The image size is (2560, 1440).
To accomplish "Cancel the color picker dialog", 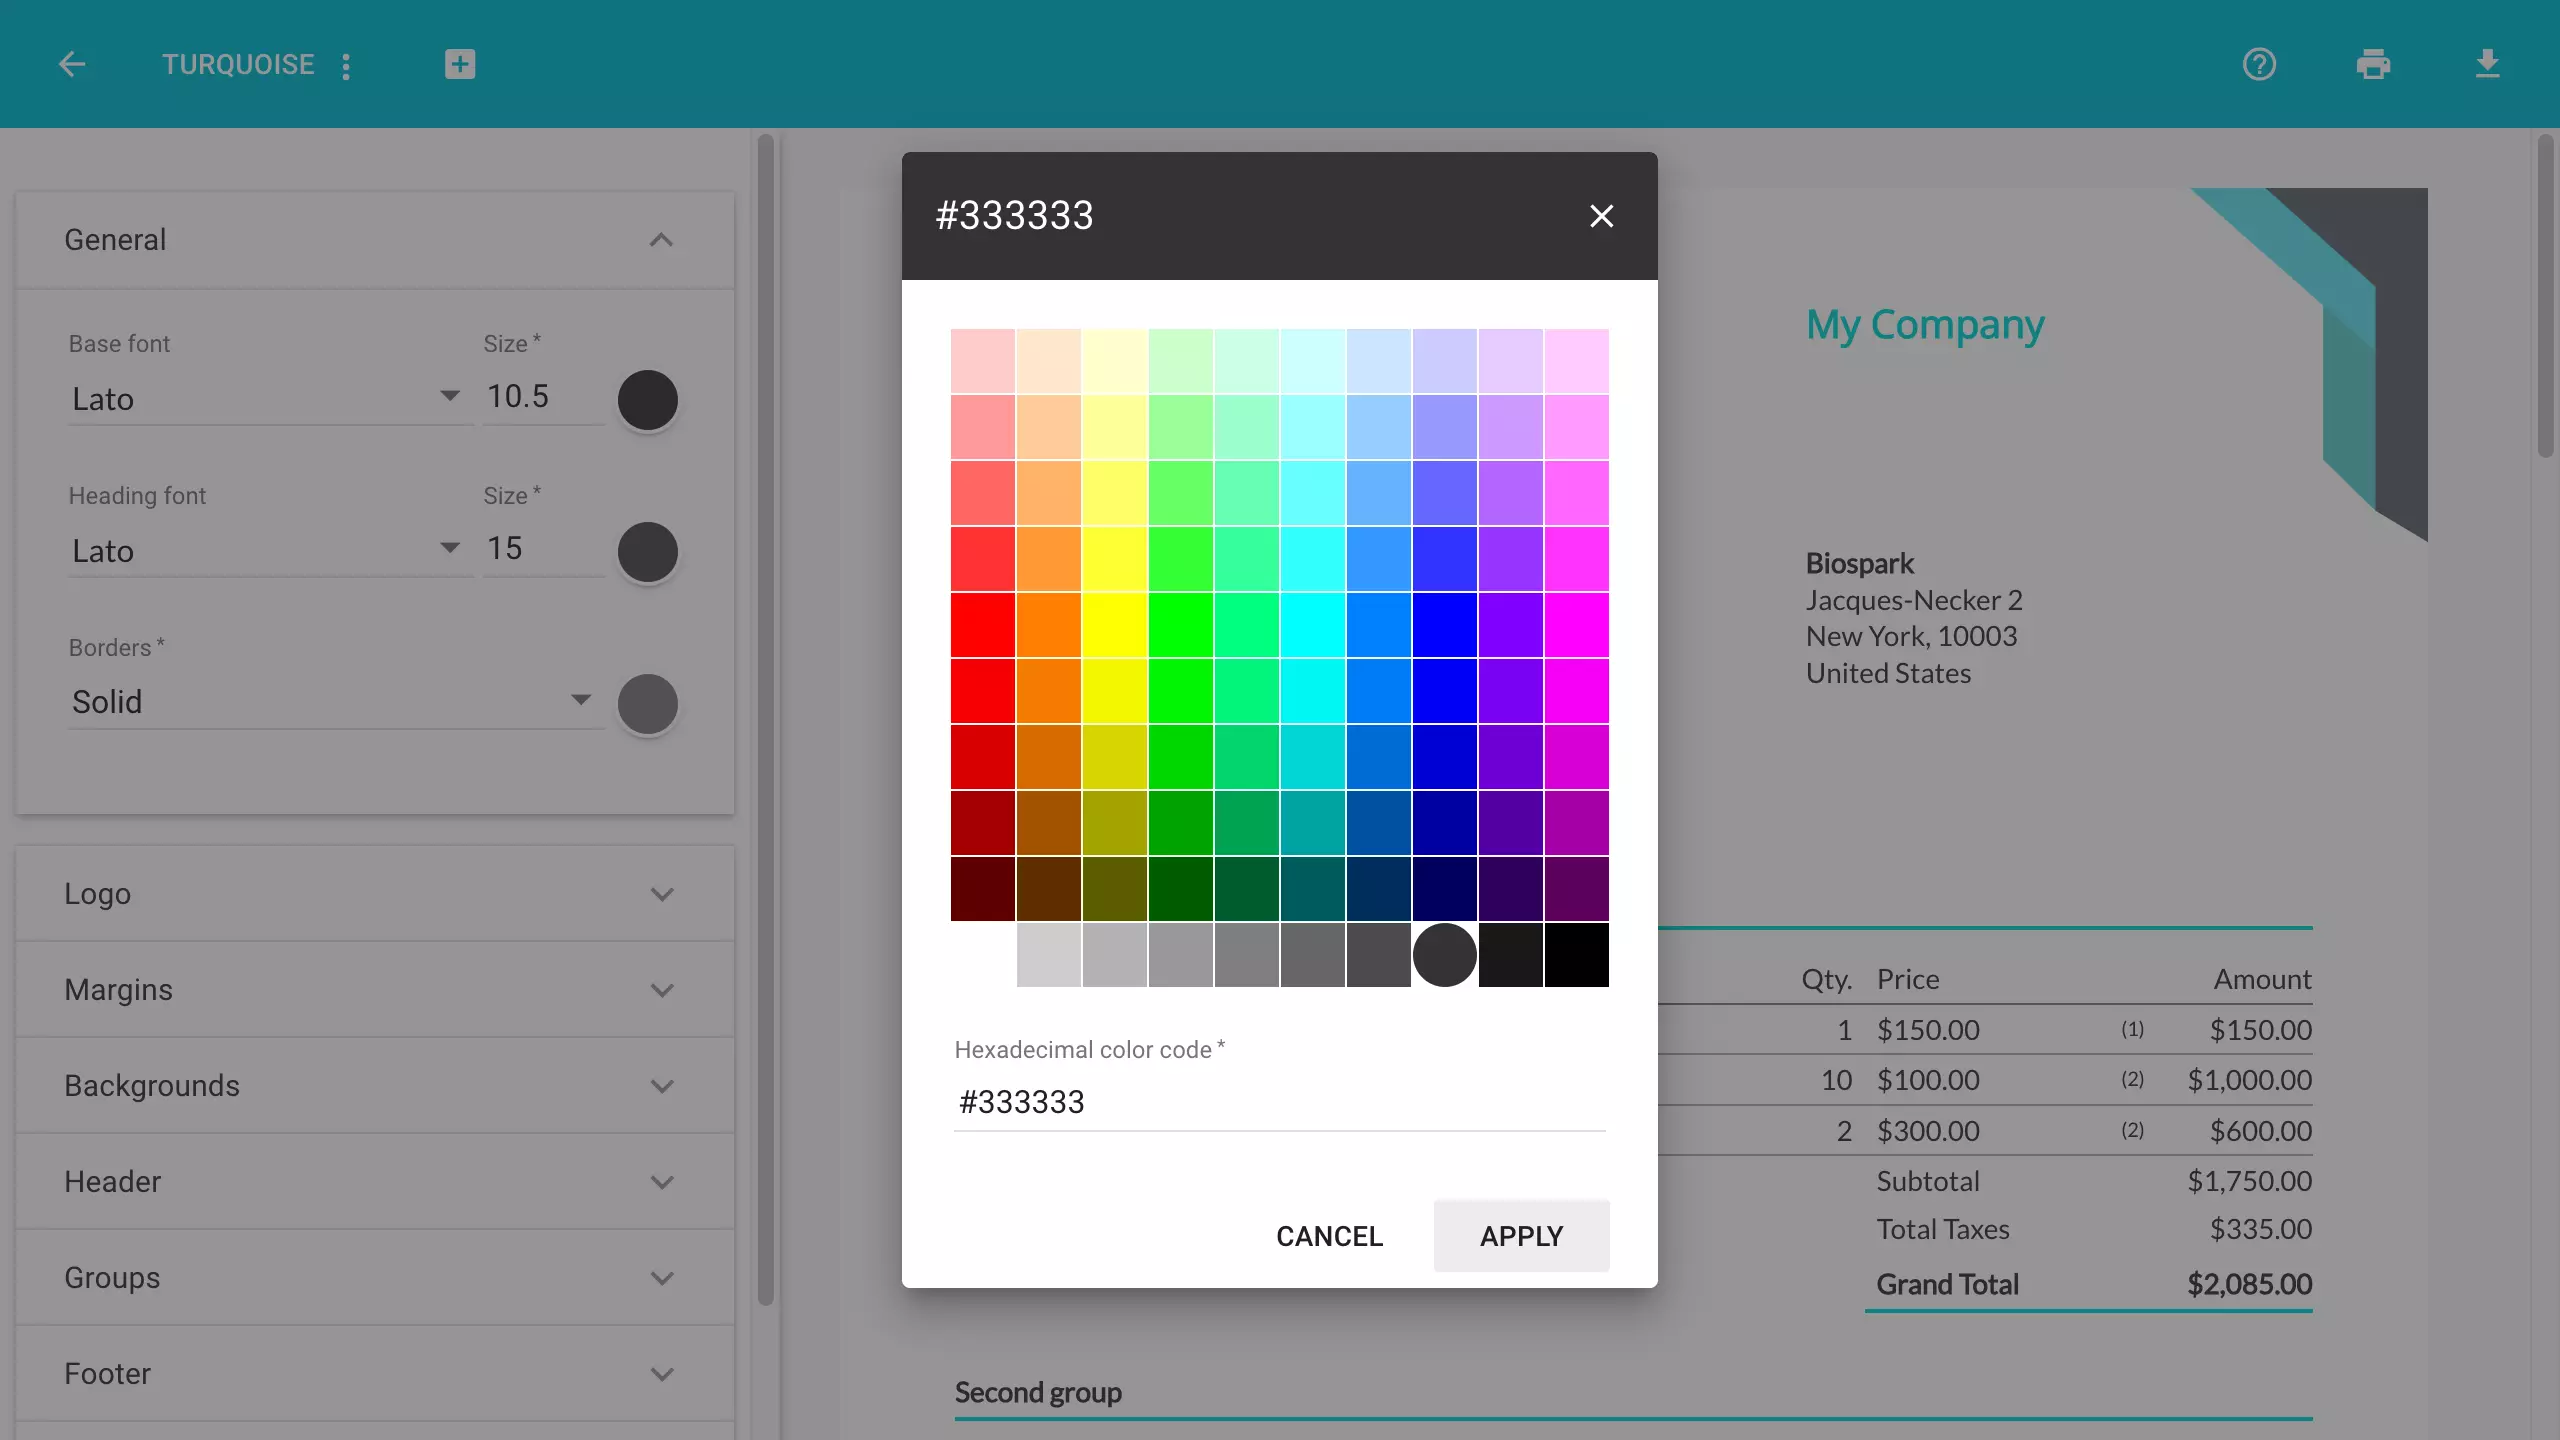I will (1327, 1234).
